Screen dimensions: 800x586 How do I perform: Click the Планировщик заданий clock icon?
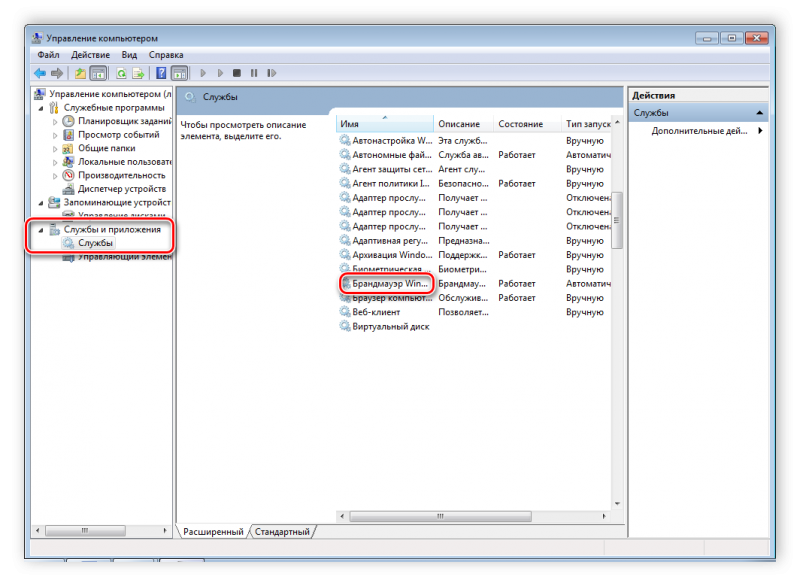click(68, 121)
